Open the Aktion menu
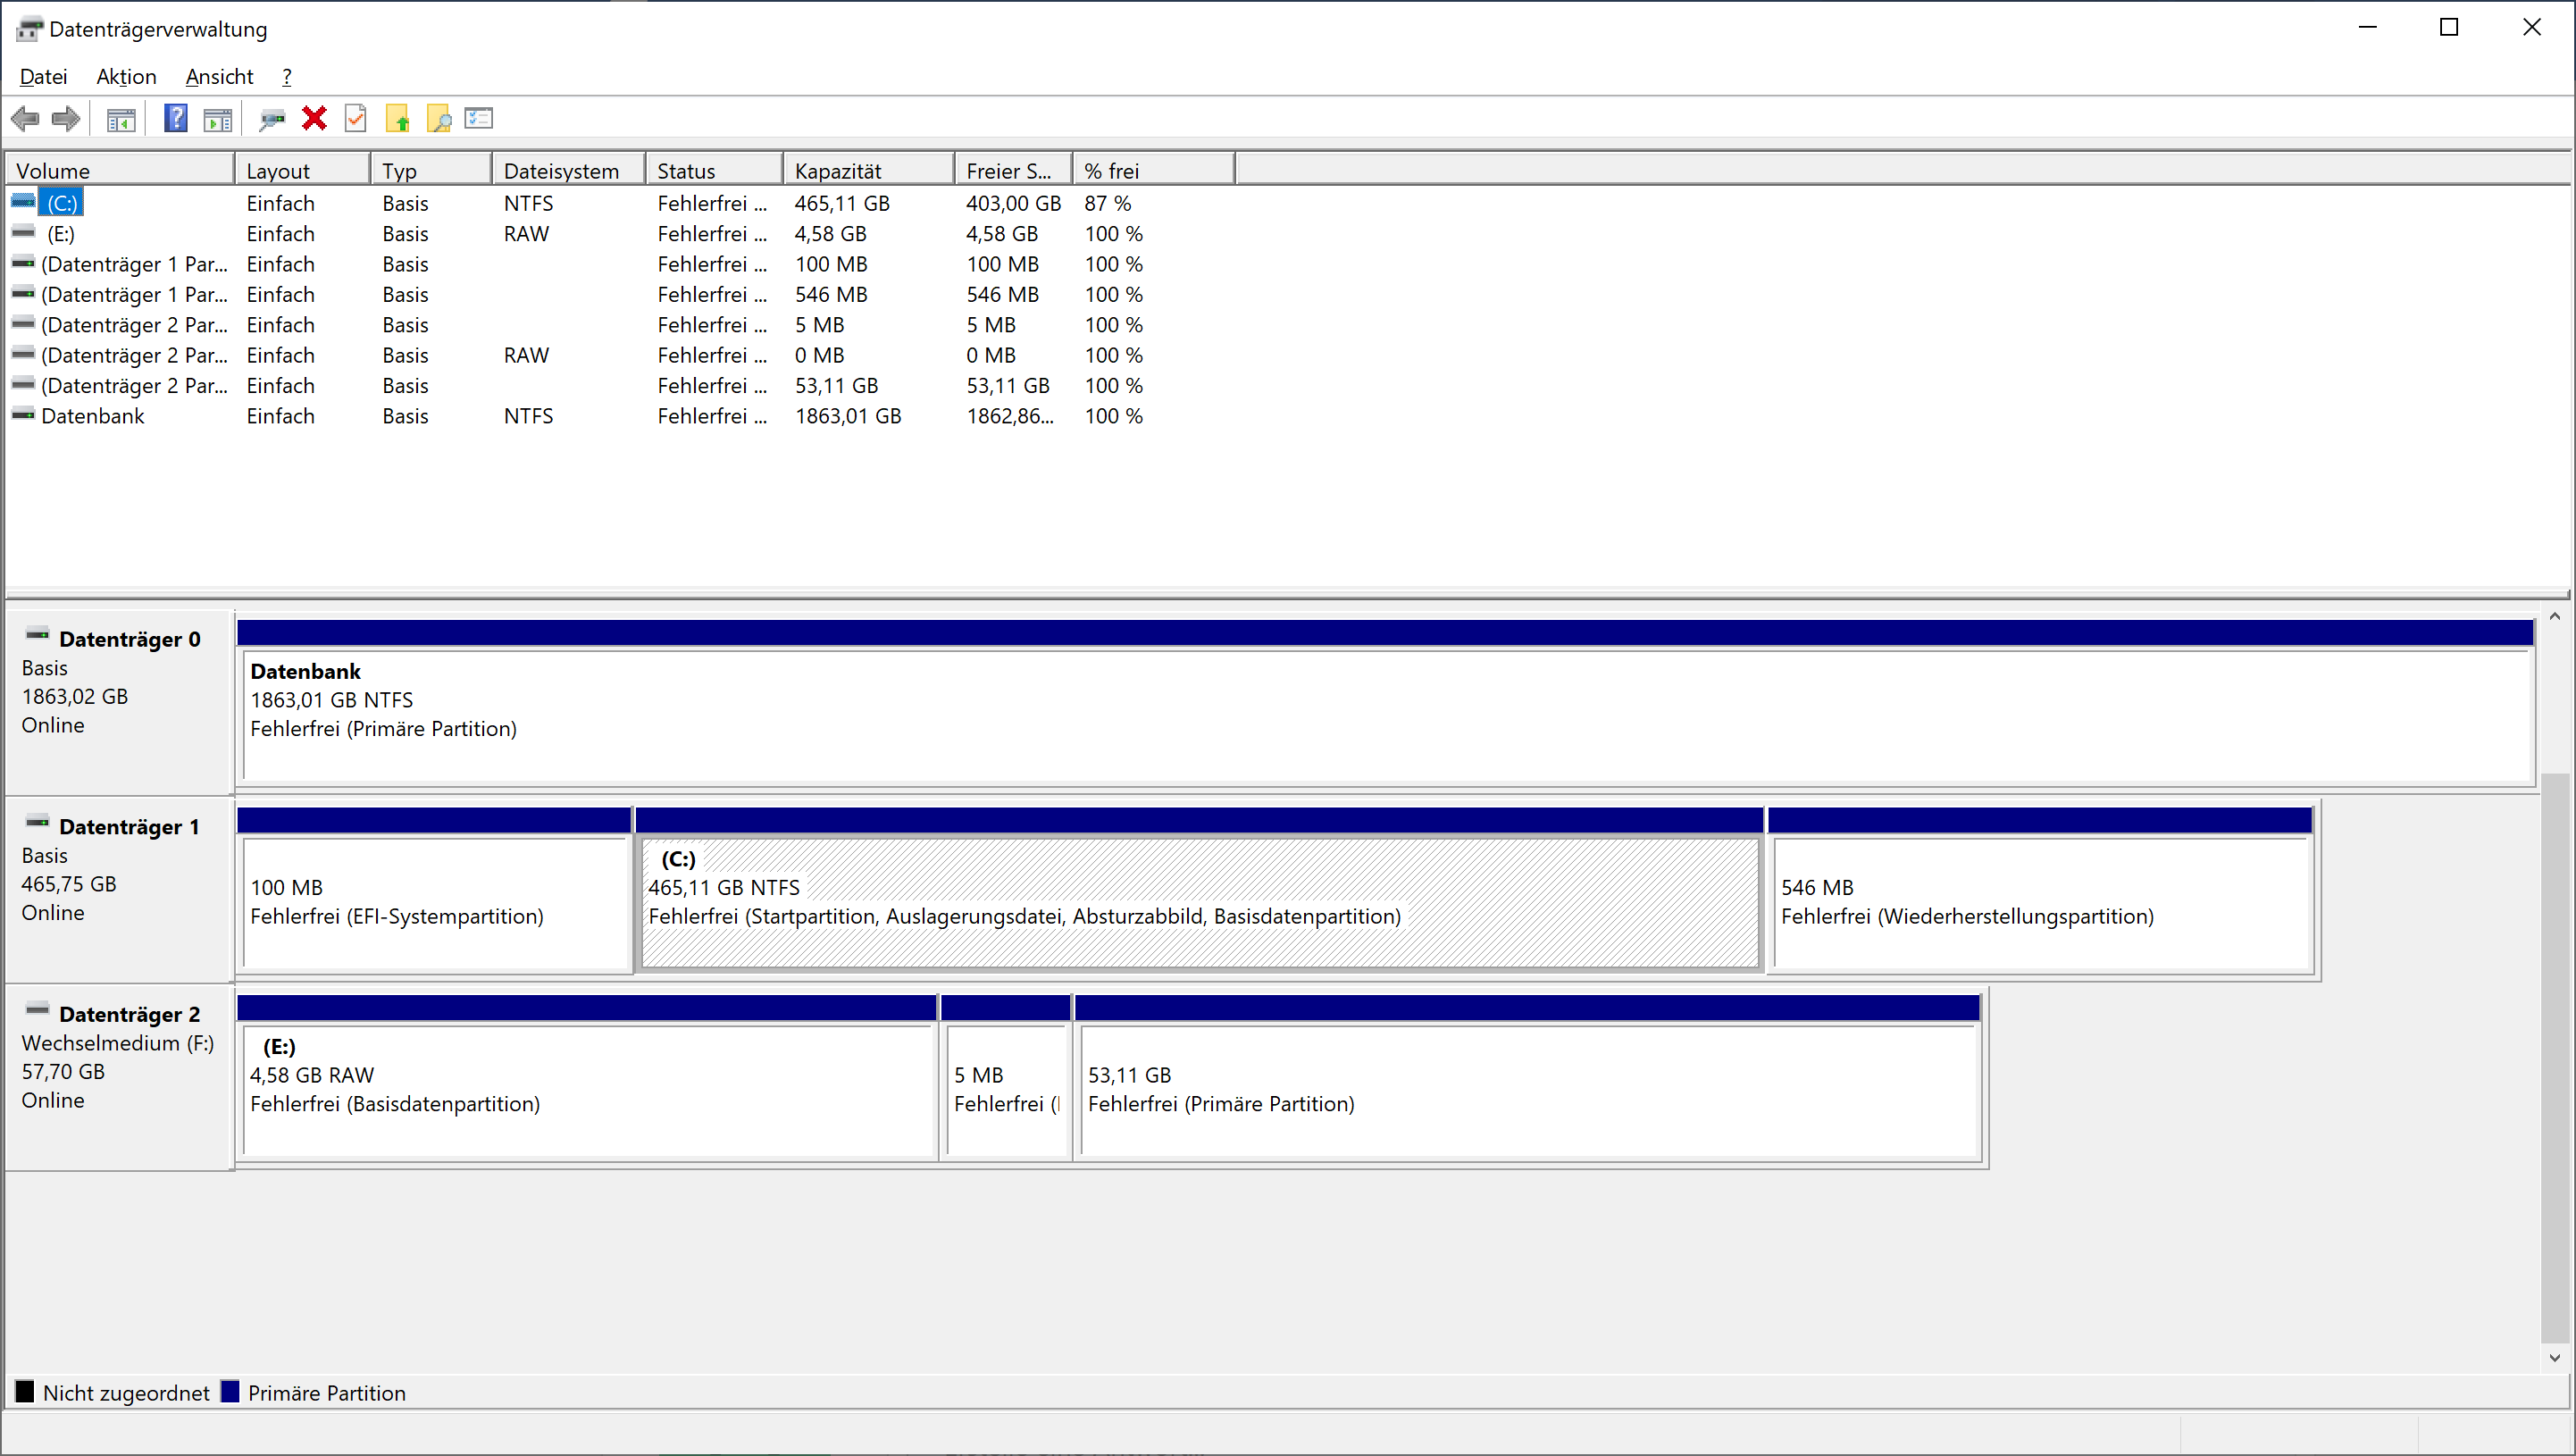This screenshot has width=2576, height=1456. click(x=126, y=77)
